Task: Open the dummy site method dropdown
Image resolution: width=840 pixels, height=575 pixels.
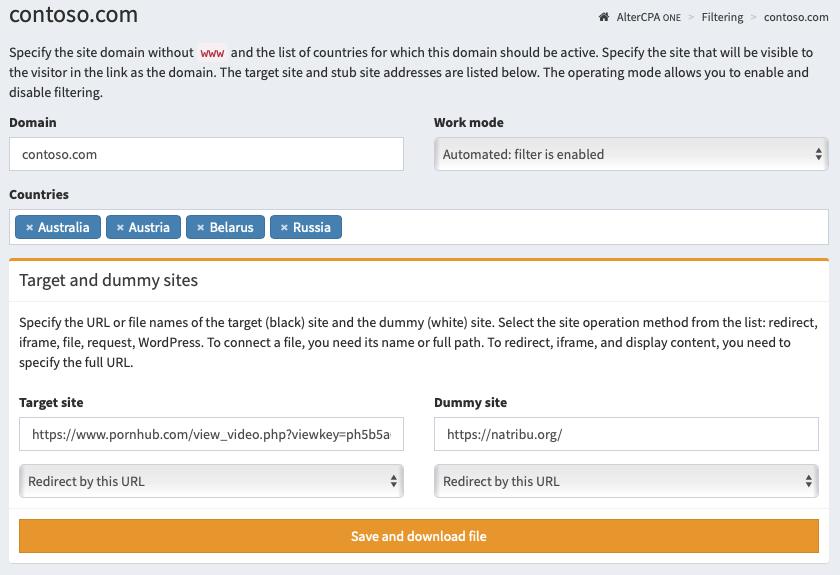Action: pos(626,481)
